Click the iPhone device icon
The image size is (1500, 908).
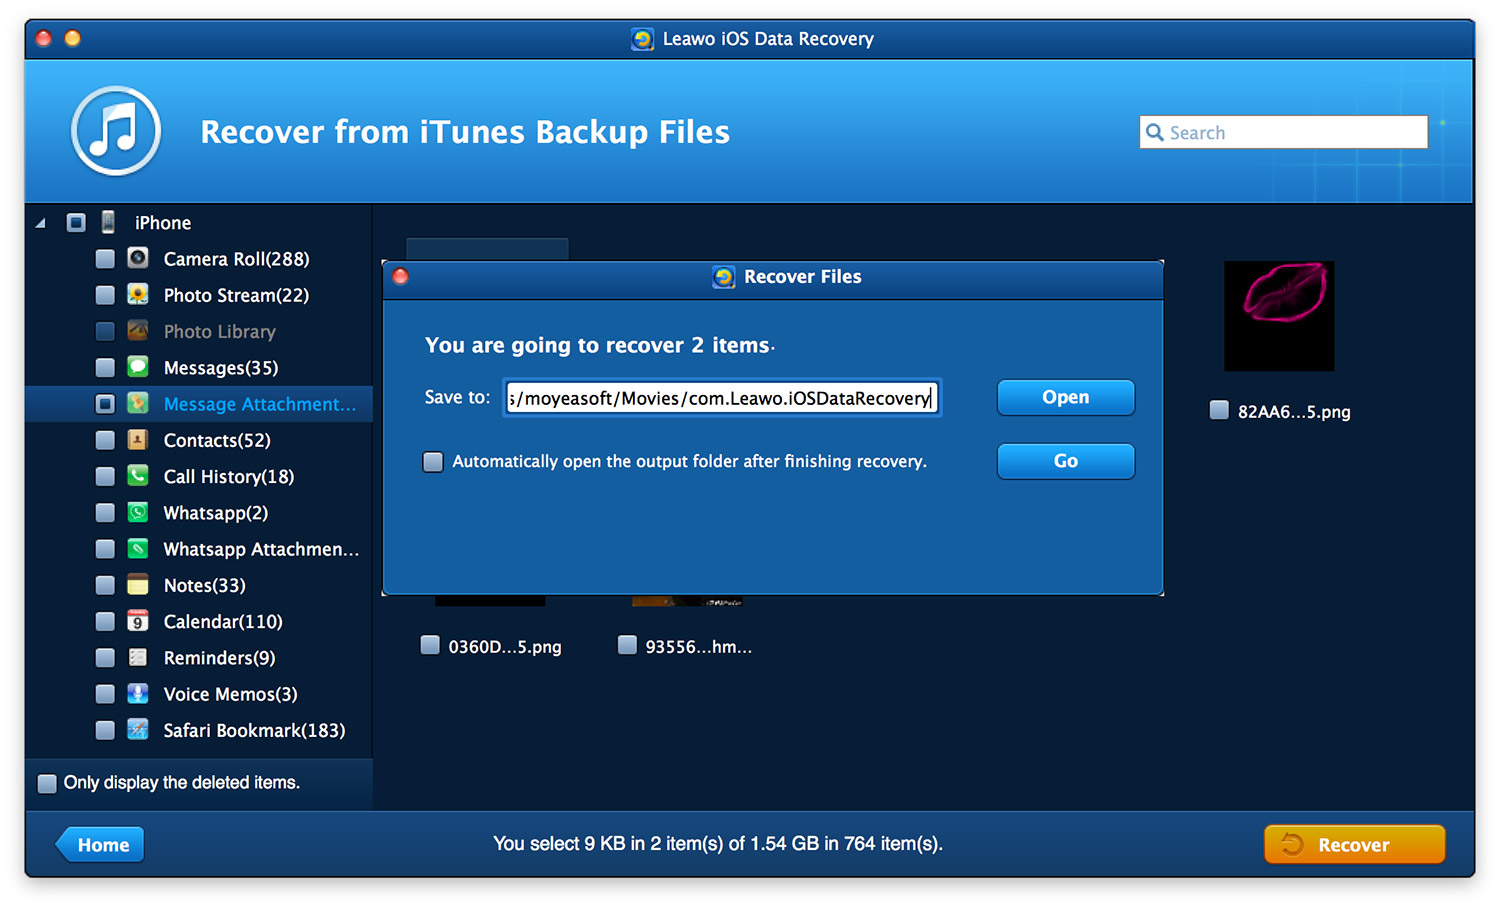[x=108, y=222]
